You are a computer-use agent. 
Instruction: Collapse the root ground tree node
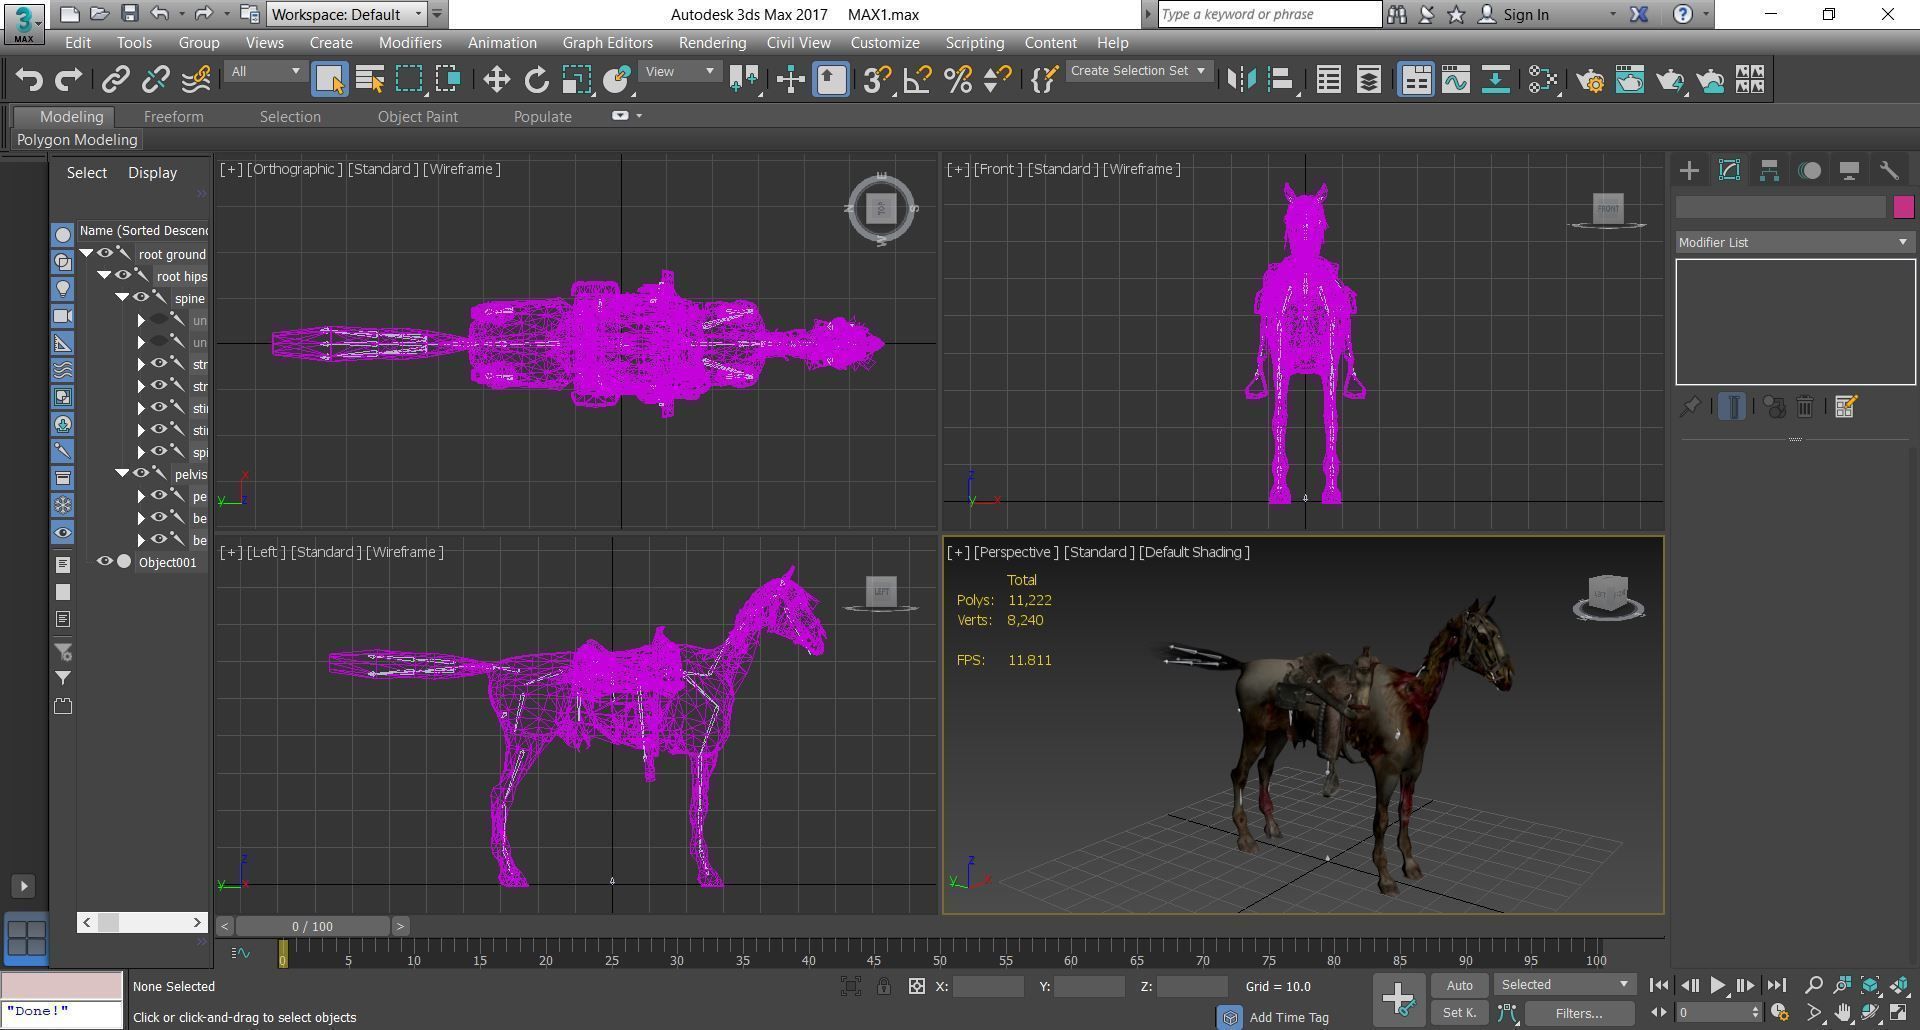(87, 254)
